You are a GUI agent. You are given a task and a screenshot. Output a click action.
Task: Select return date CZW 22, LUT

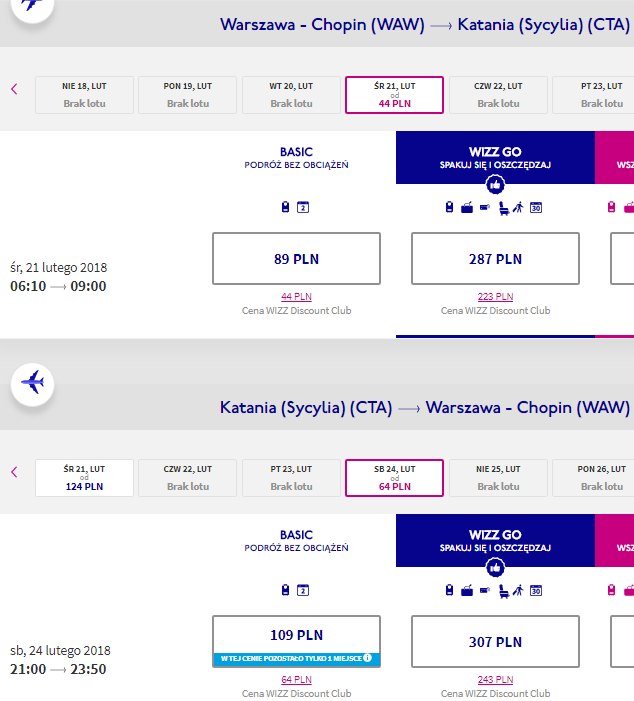tap(188, 478)
